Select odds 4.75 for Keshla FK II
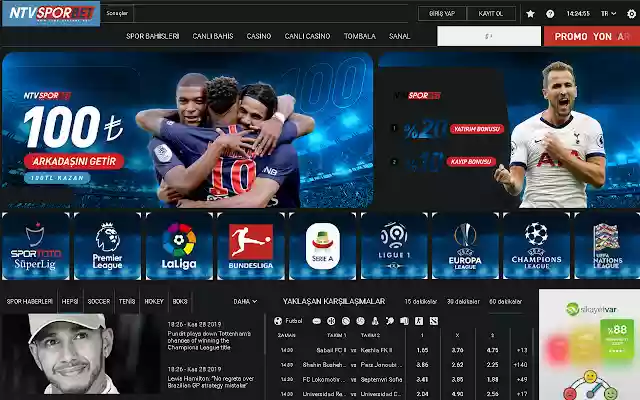640x400 pixels. tap(492, 350)
